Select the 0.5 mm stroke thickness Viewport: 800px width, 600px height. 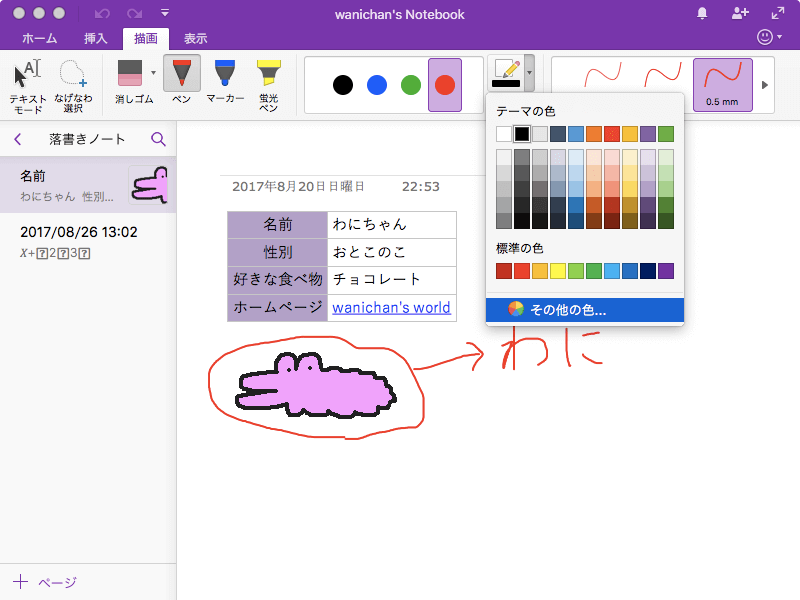tap(722, 85)
